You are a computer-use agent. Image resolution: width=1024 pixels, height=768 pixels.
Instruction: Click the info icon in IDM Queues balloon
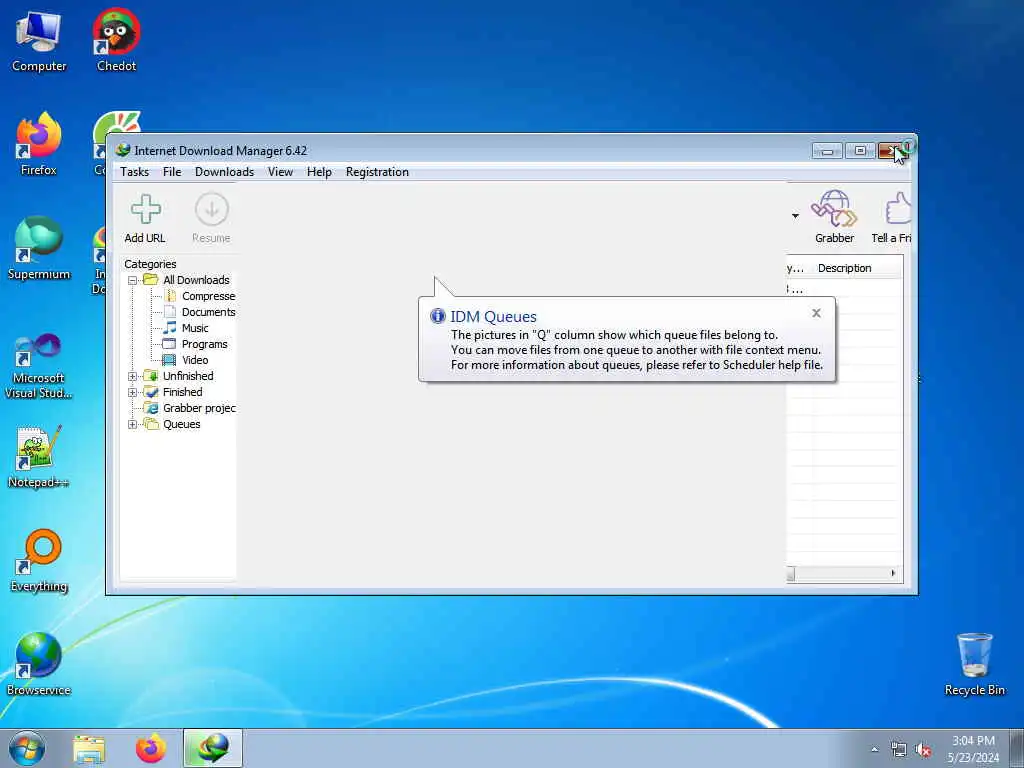(438, 316)
